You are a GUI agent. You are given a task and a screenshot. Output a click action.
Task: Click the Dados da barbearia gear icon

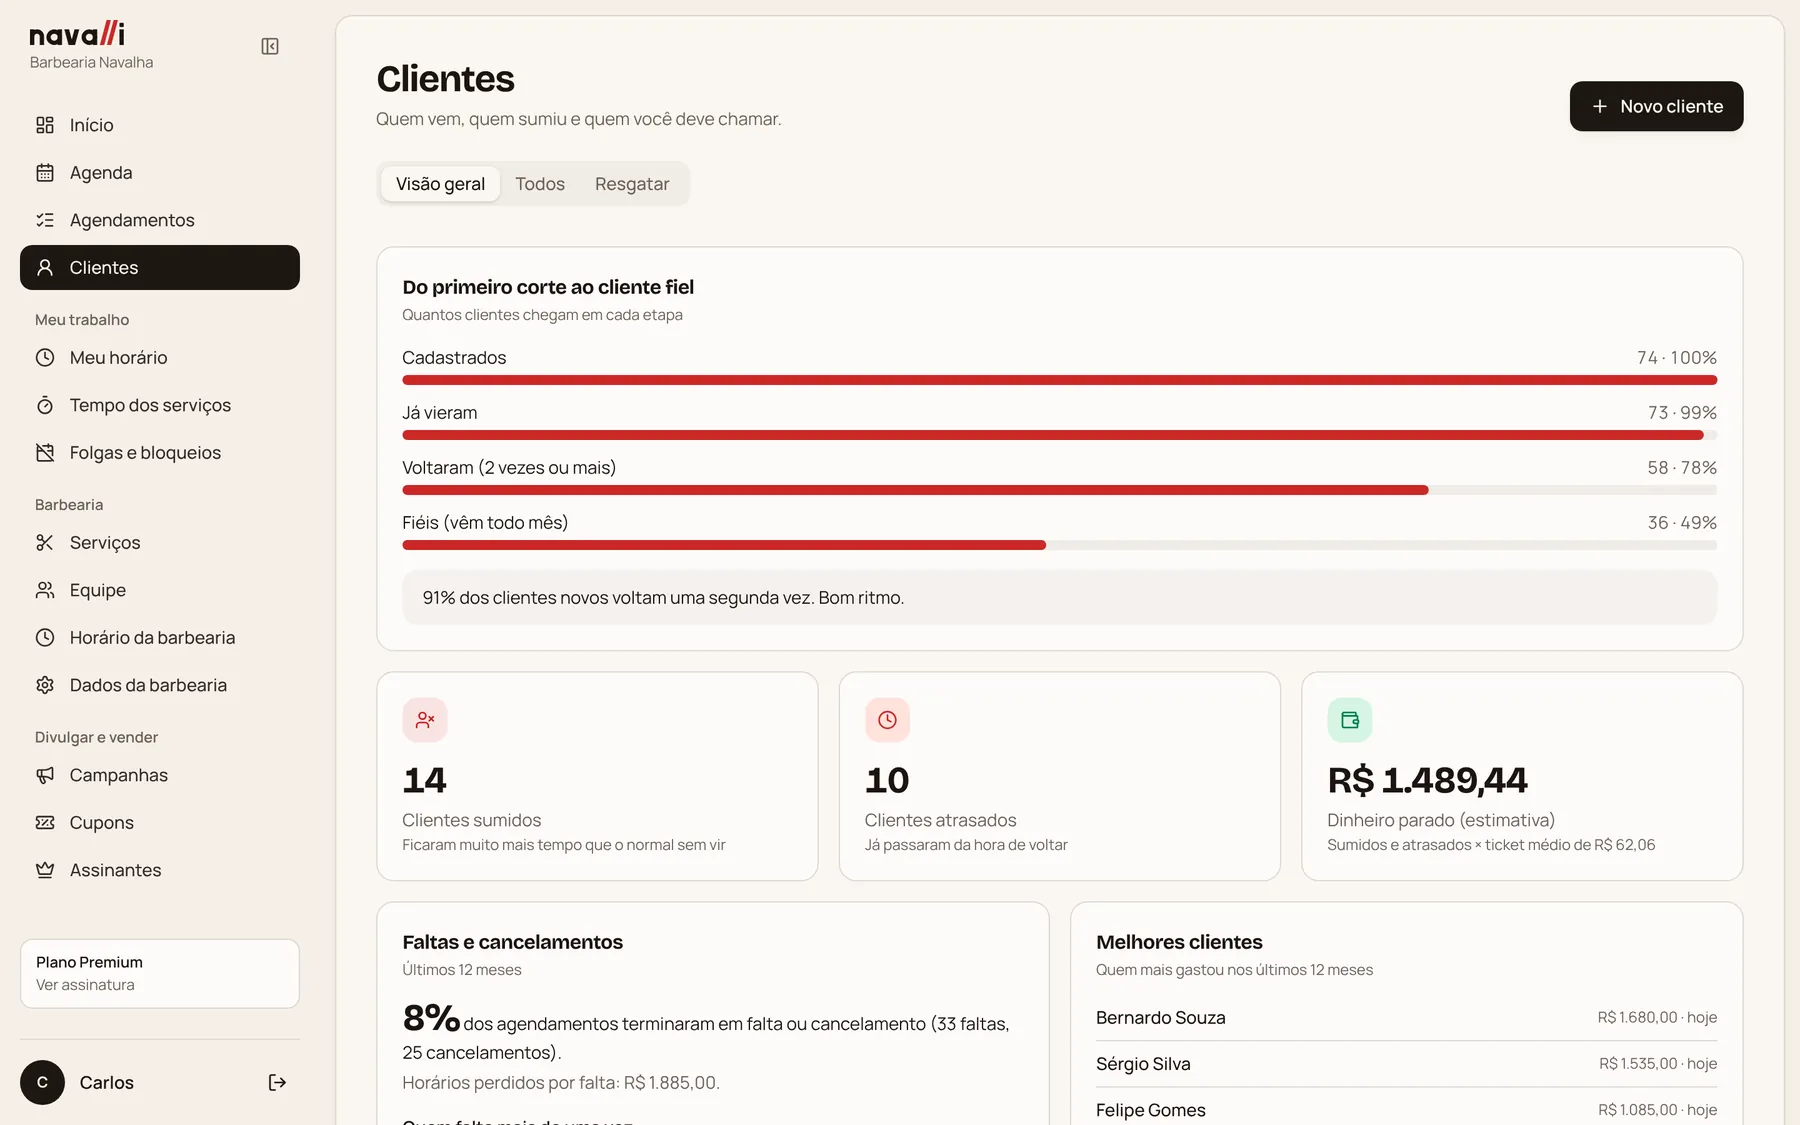click(45, 685)
